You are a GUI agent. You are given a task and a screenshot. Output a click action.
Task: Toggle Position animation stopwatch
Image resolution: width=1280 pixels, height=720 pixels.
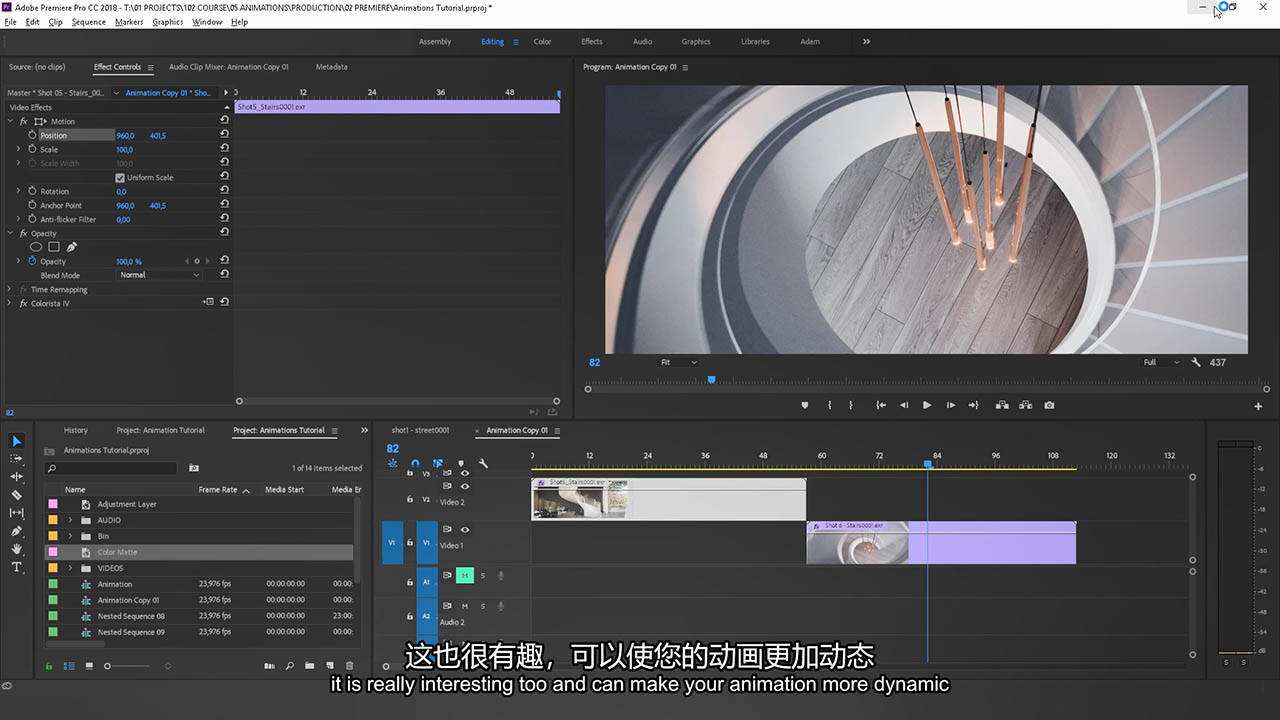coord(32,135)
